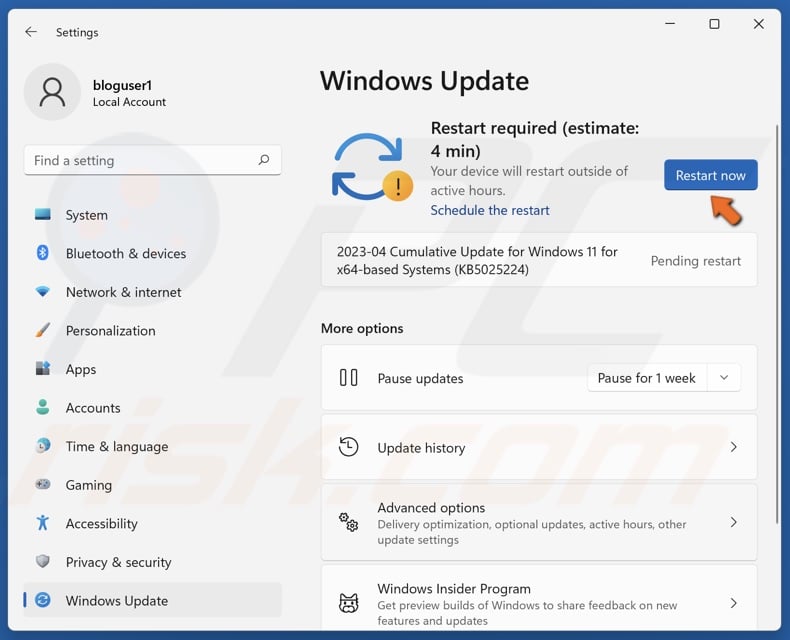Expand the pause duration dropdown arrow
The width and height of the screenshot is (790, 640).
pyautogui.click(x=724, y=377)
